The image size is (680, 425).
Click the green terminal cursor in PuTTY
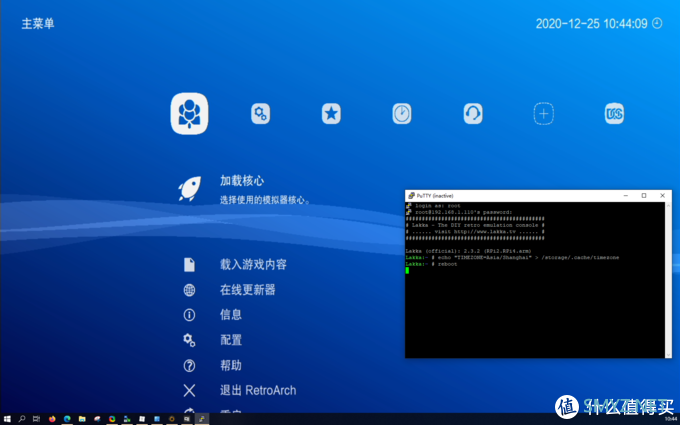(407, 270)
